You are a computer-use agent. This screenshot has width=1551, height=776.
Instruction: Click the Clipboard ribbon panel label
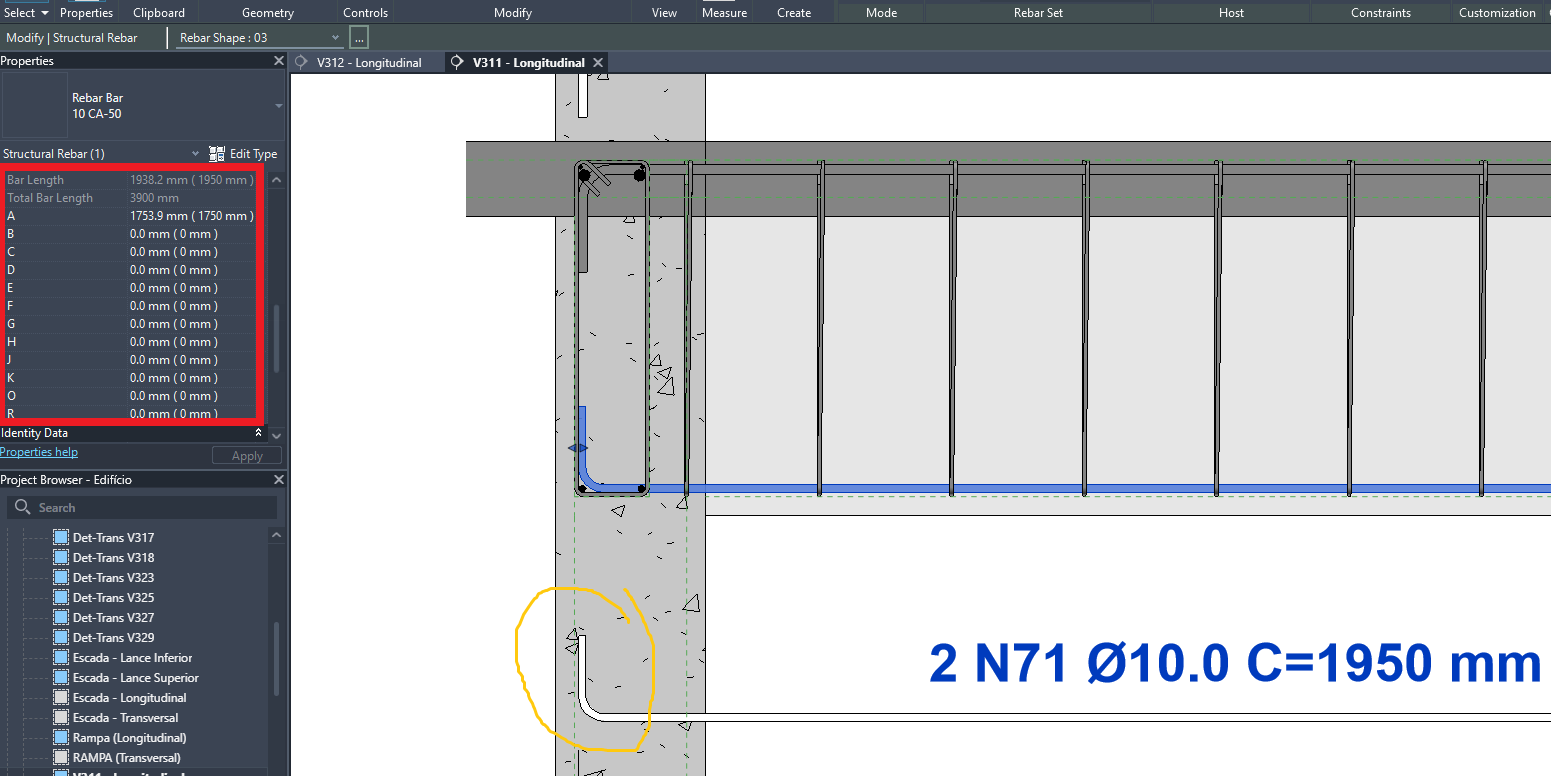[158, 13]
